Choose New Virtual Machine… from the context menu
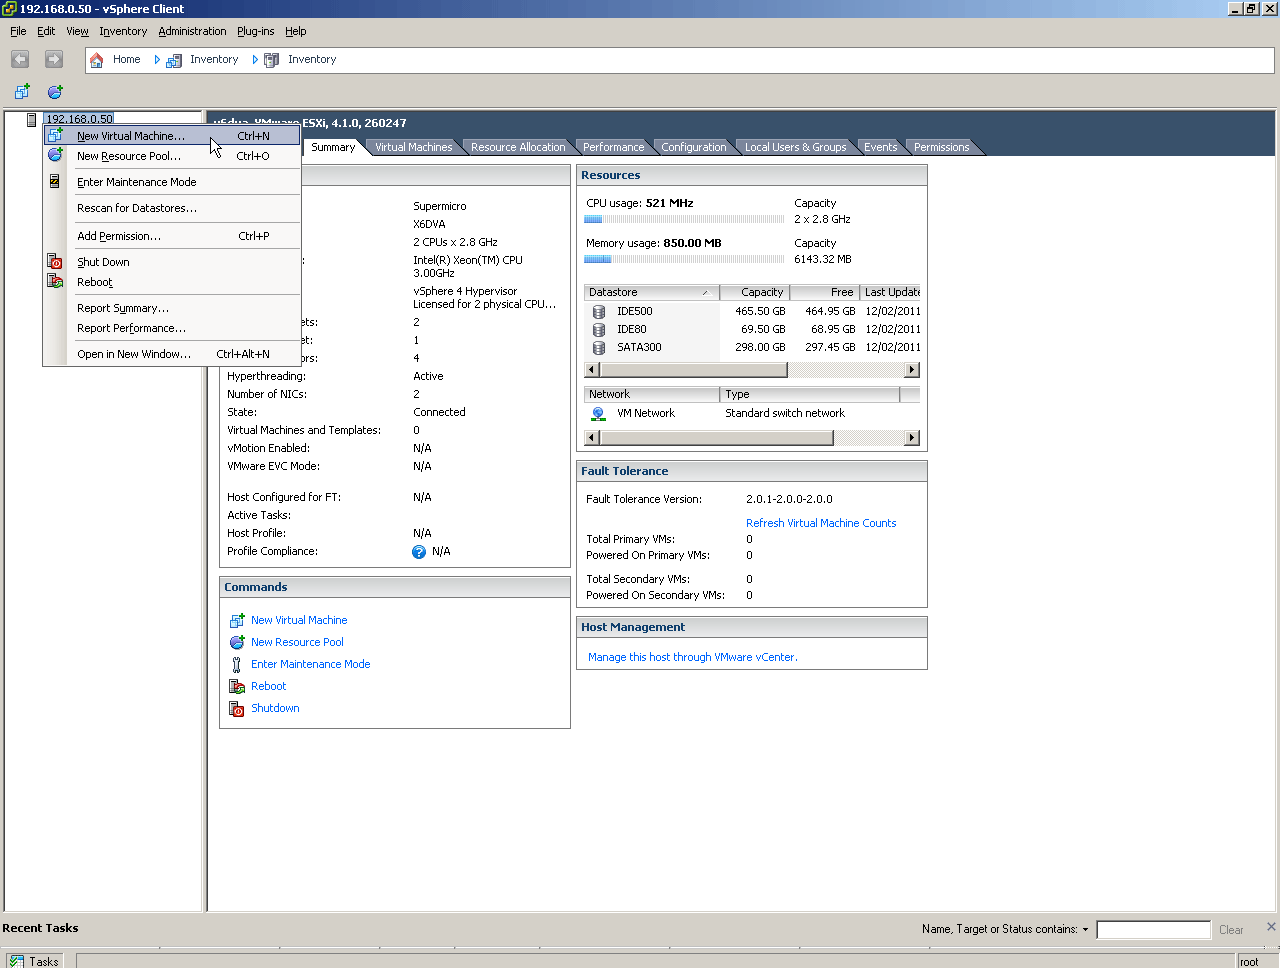1280x968 pixels. (x=172, y=136)
